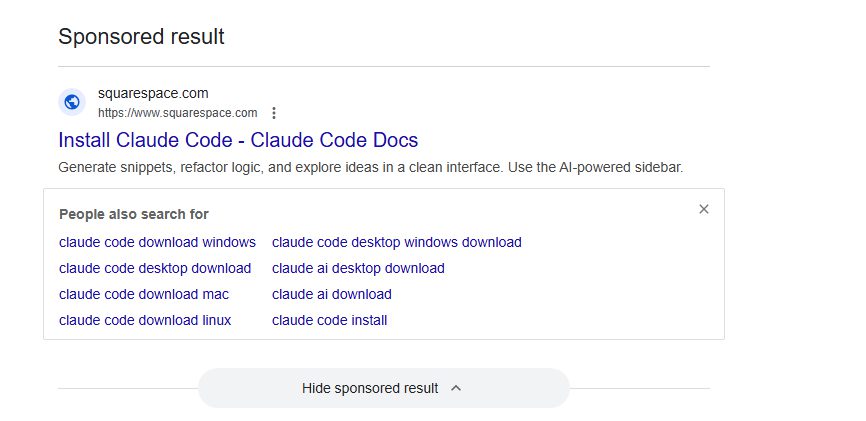Click the chevron on Hide sponsored result
This screenshot has height=421, width=866.
tap(456, 388)
